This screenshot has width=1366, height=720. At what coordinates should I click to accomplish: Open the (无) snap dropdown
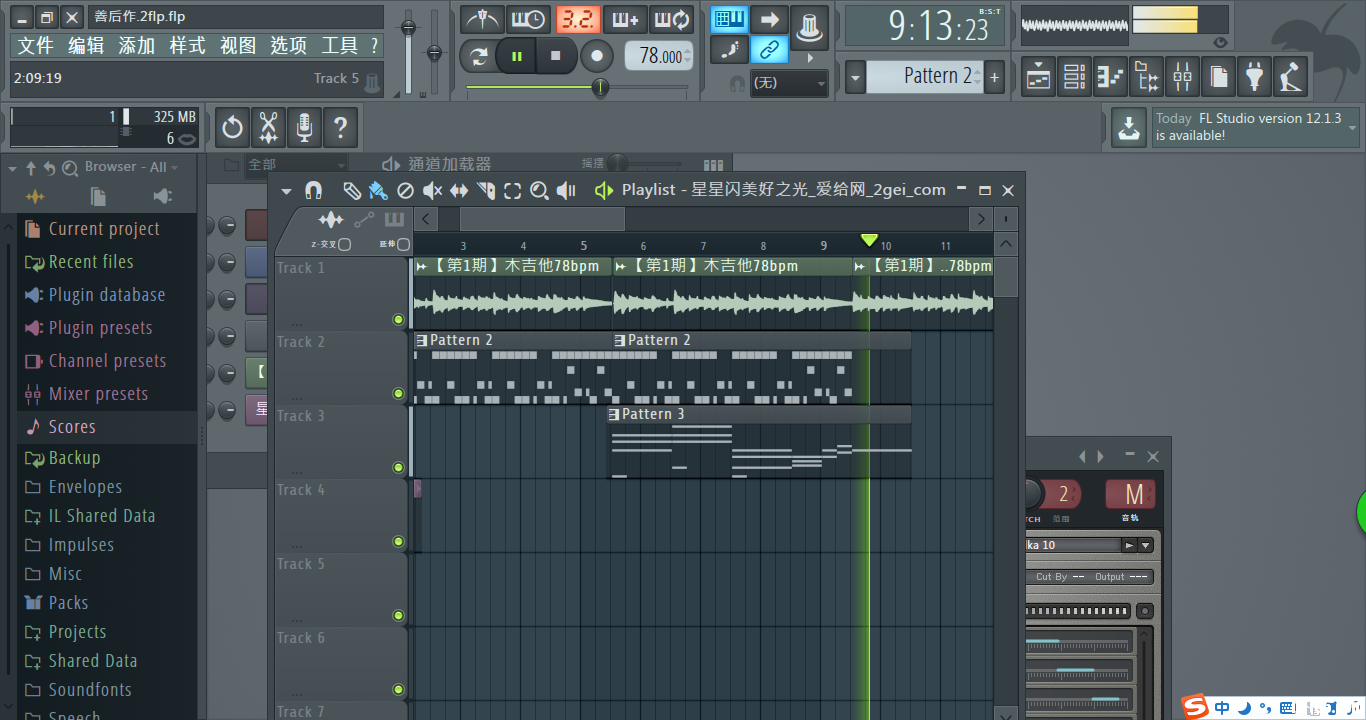pyautogui.click(x=789, y=83)
